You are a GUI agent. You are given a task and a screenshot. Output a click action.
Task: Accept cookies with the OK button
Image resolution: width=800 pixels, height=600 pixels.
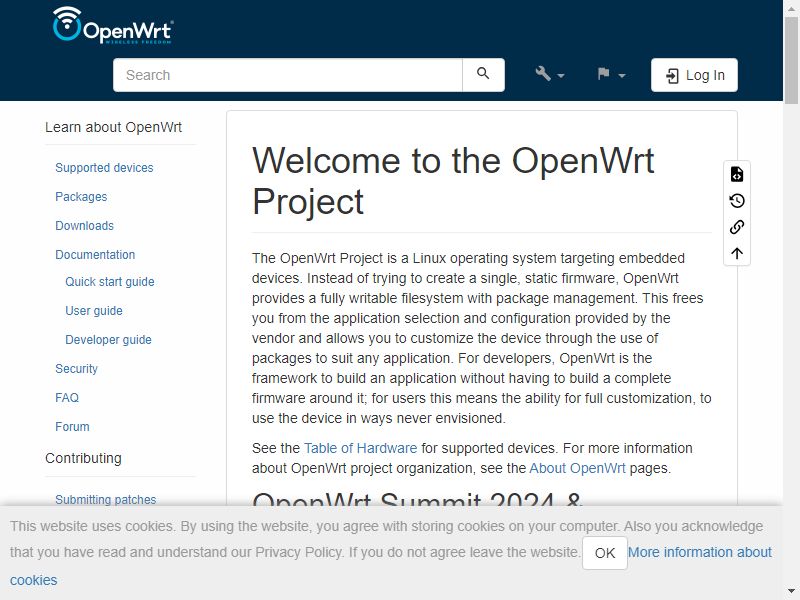point(605,553)
